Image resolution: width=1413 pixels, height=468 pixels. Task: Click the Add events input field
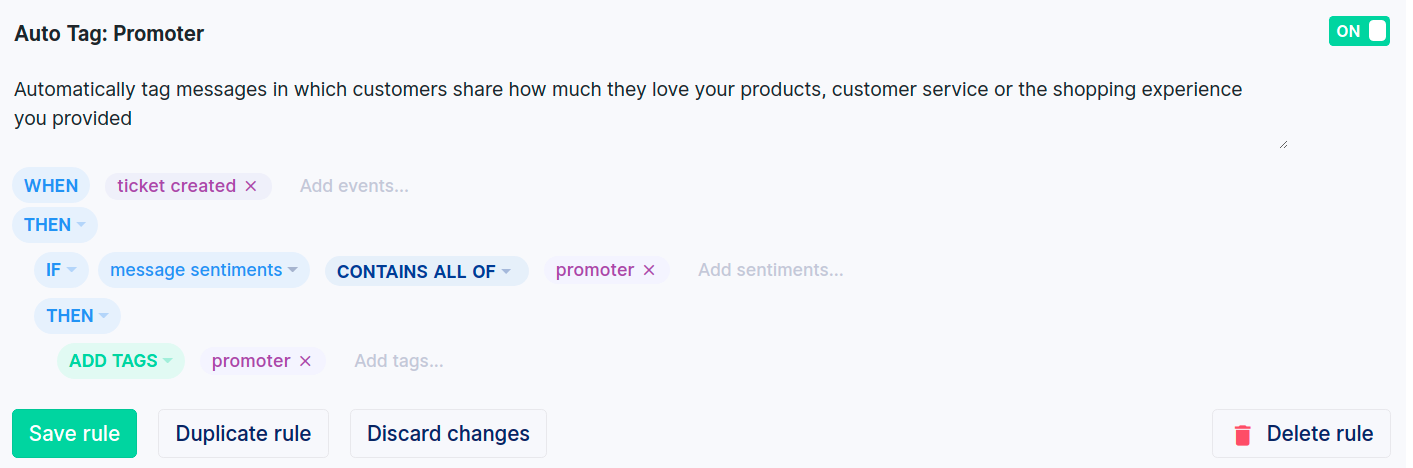tap(355, 186)
